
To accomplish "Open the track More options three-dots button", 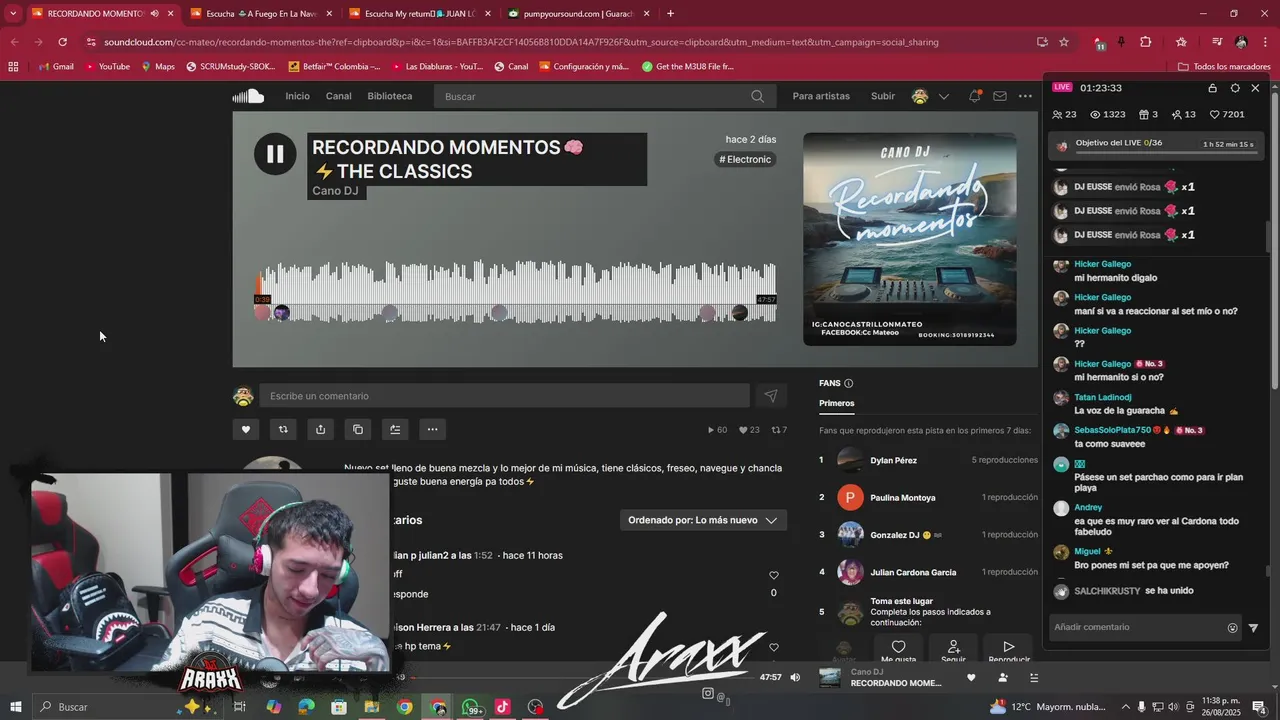I will click(x=432, y=429).
